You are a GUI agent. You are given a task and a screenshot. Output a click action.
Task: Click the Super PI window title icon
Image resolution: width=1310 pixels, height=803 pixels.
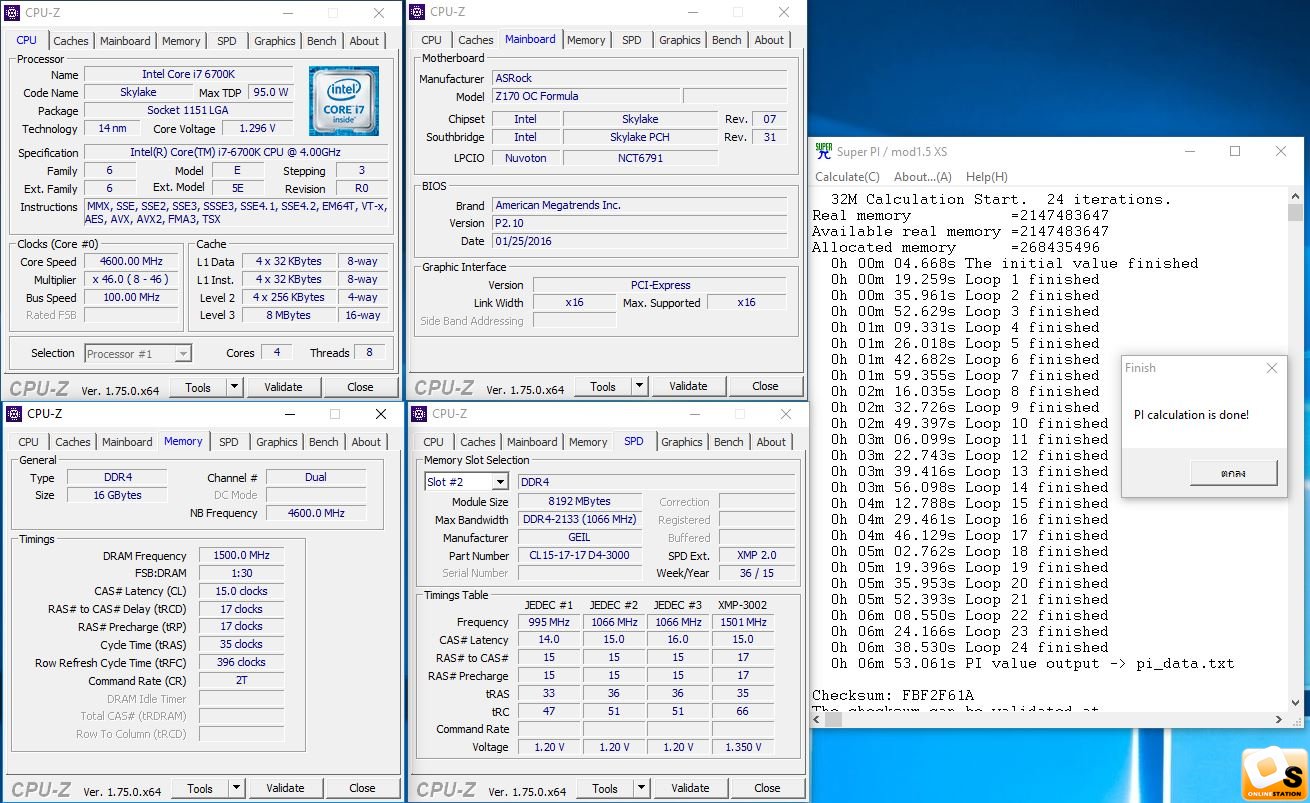(824, 151)
